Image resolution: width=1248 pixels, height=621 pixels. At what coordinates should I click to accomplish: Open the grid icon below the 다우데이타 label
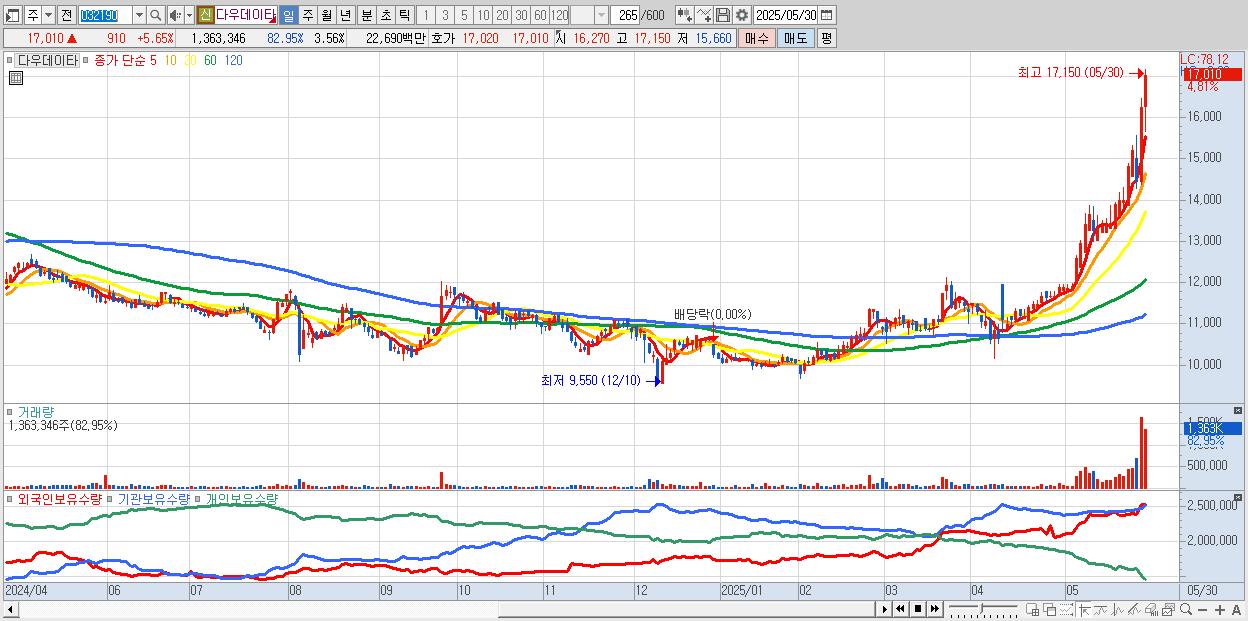tap(16, 78)
